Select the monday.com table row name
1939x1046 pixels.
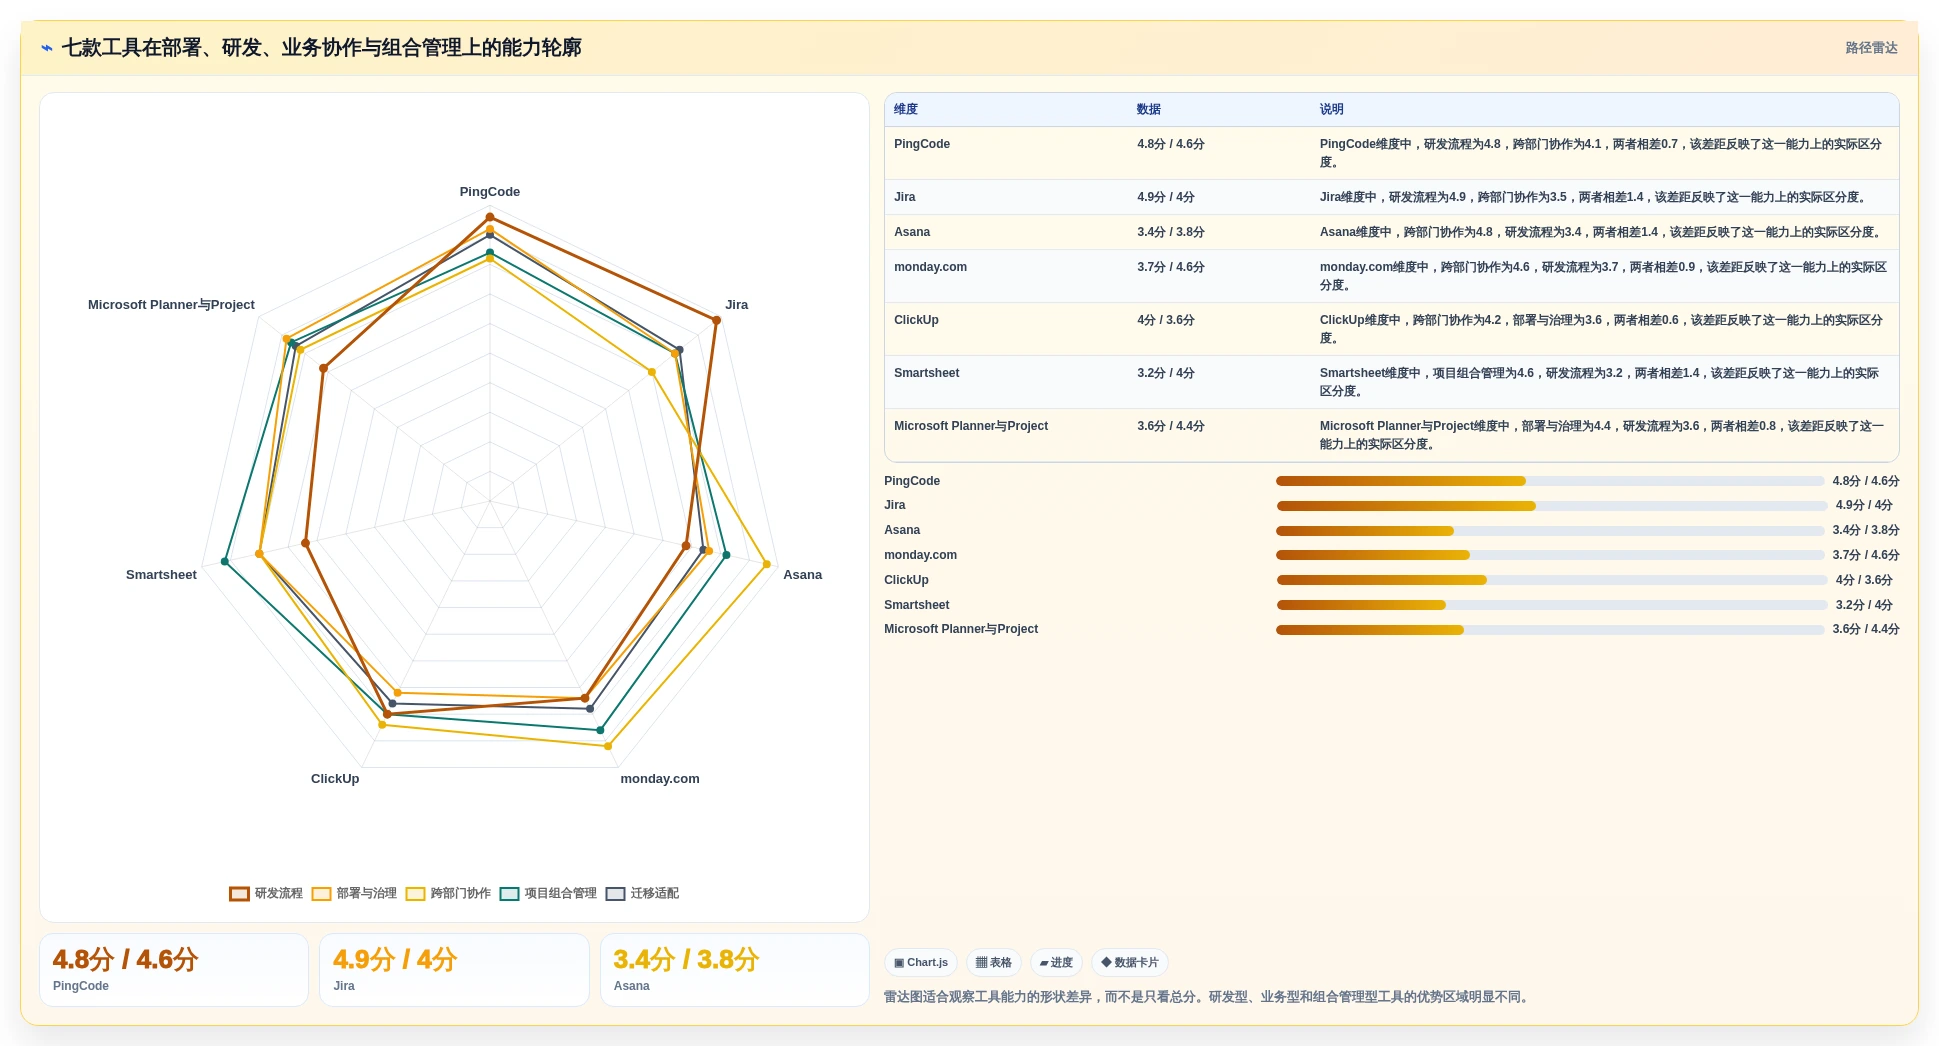pos(930,267)
